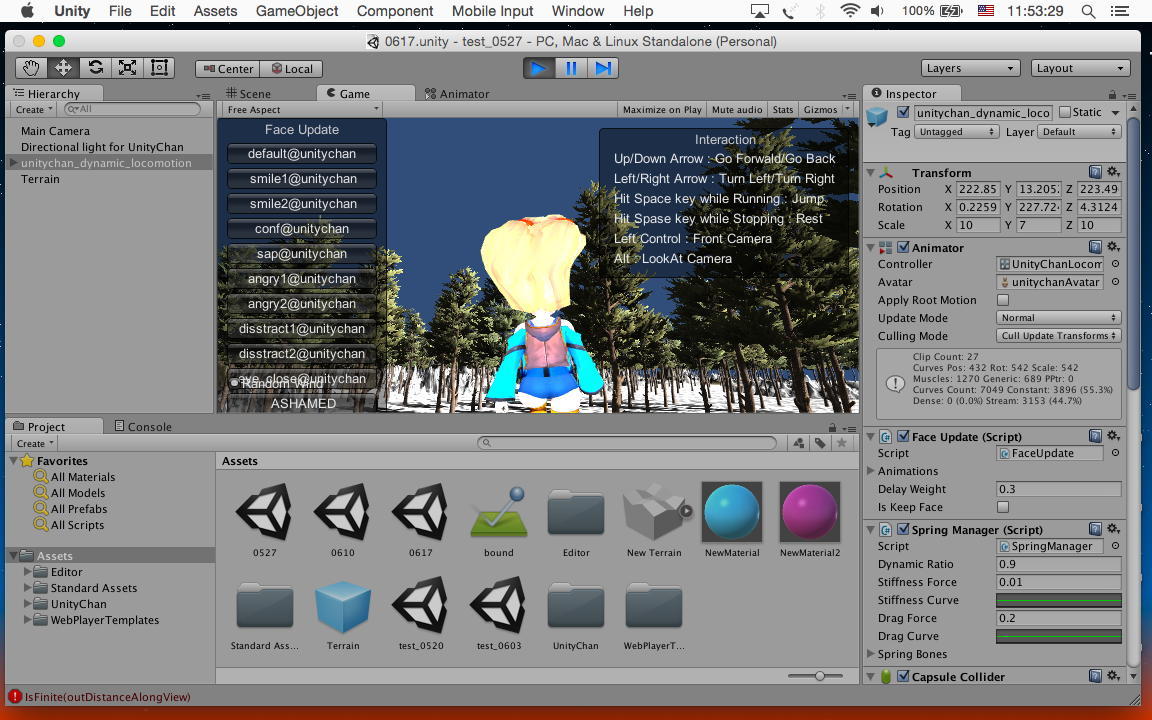Enable Is Keep Face checkbox

coord(1003,507)
